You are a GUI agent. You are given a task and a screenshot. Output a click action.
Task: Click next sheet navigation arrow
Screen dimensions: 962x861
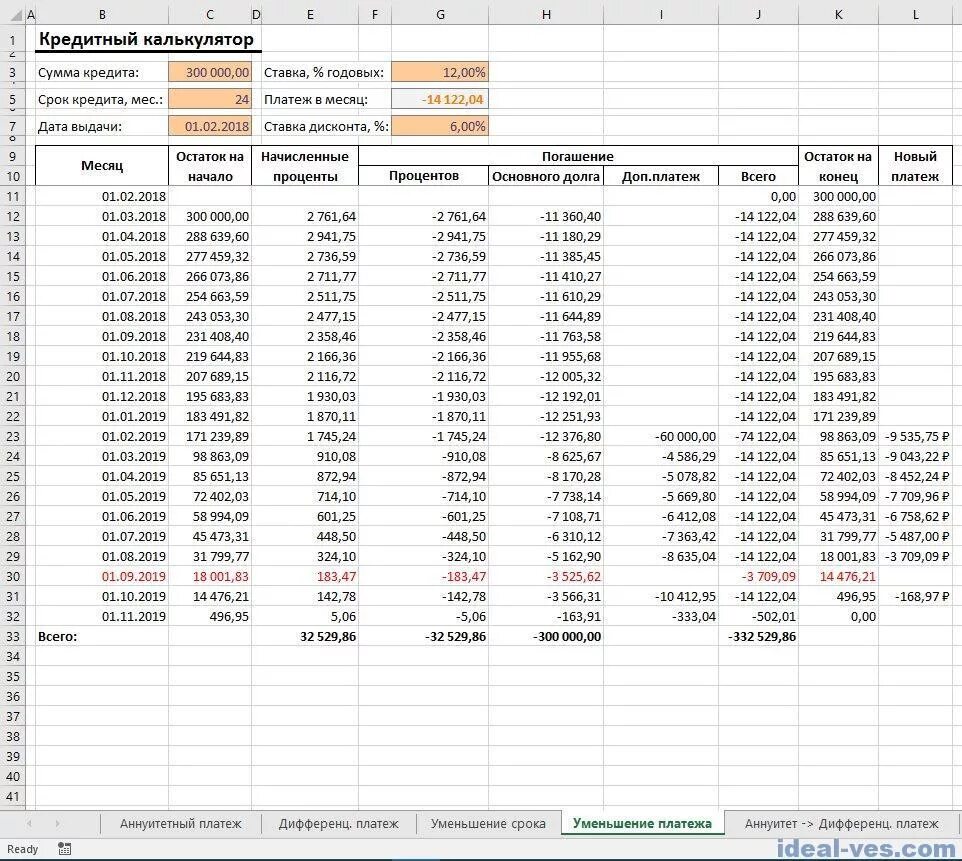[x=57, y=823]
